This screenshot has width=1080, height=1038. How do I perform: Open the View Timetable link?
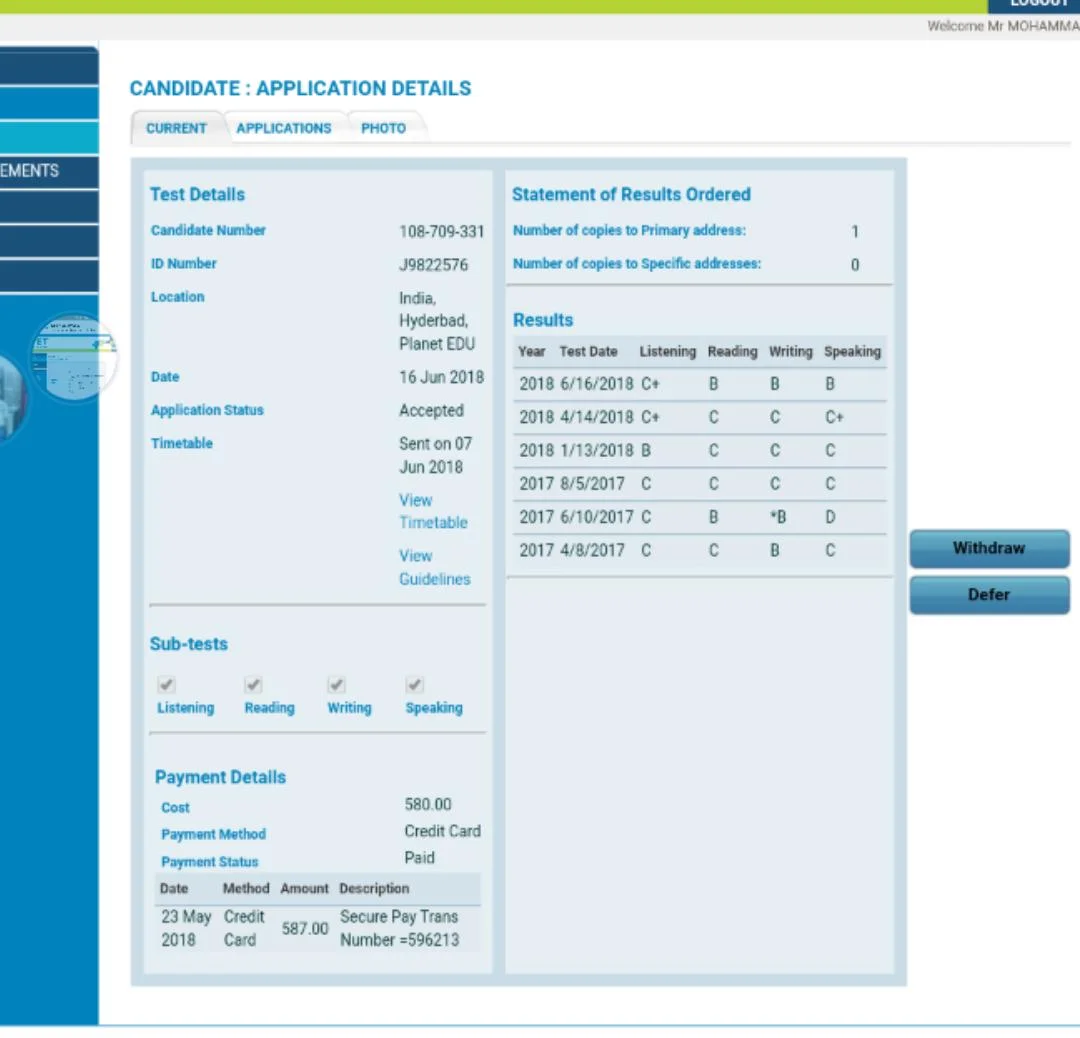pos(432,511)
